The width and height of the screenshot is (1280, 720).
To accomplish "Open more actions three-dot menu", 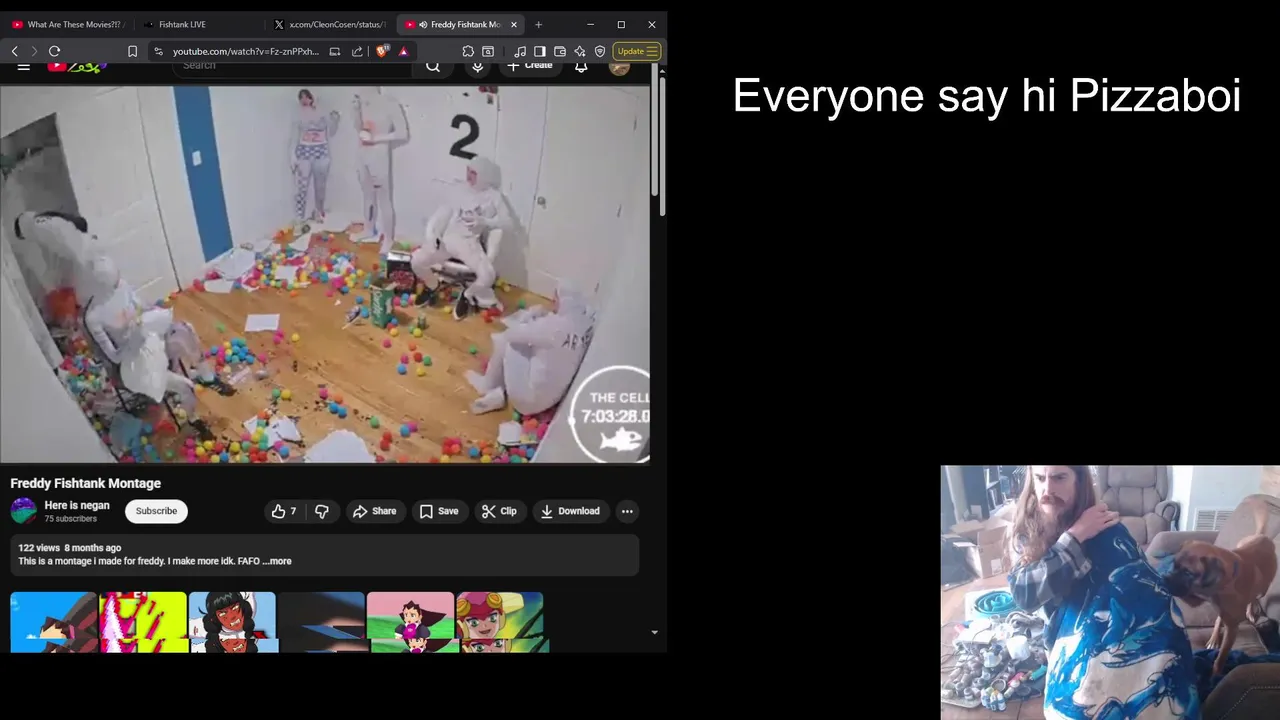I will (627, 511).
